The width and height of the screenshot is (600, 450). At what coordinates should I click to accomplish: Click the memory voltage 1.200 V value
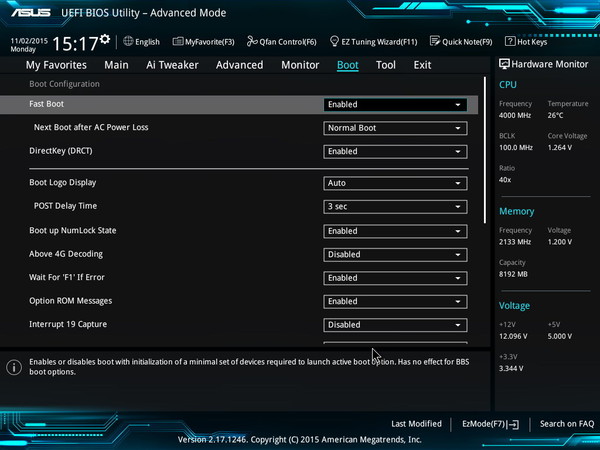click(x=560, y=242)
